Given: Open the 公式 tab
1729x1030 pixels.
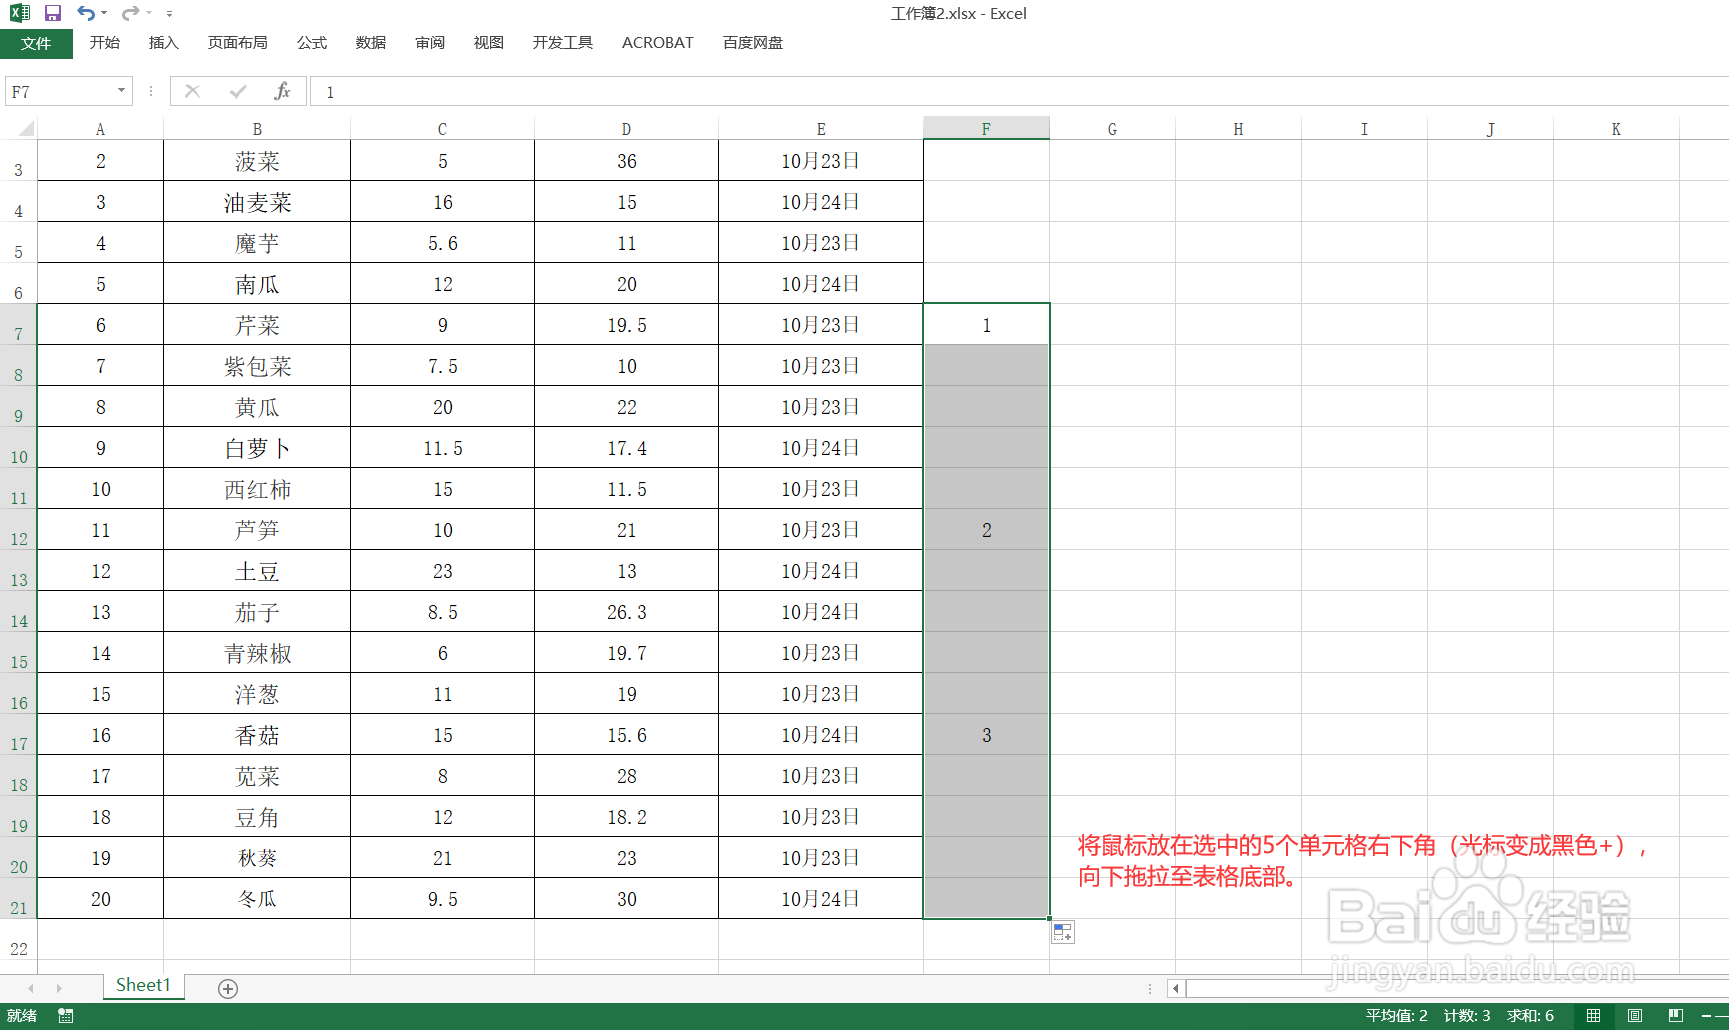Looking at the screenshot, I should [312, 42].
